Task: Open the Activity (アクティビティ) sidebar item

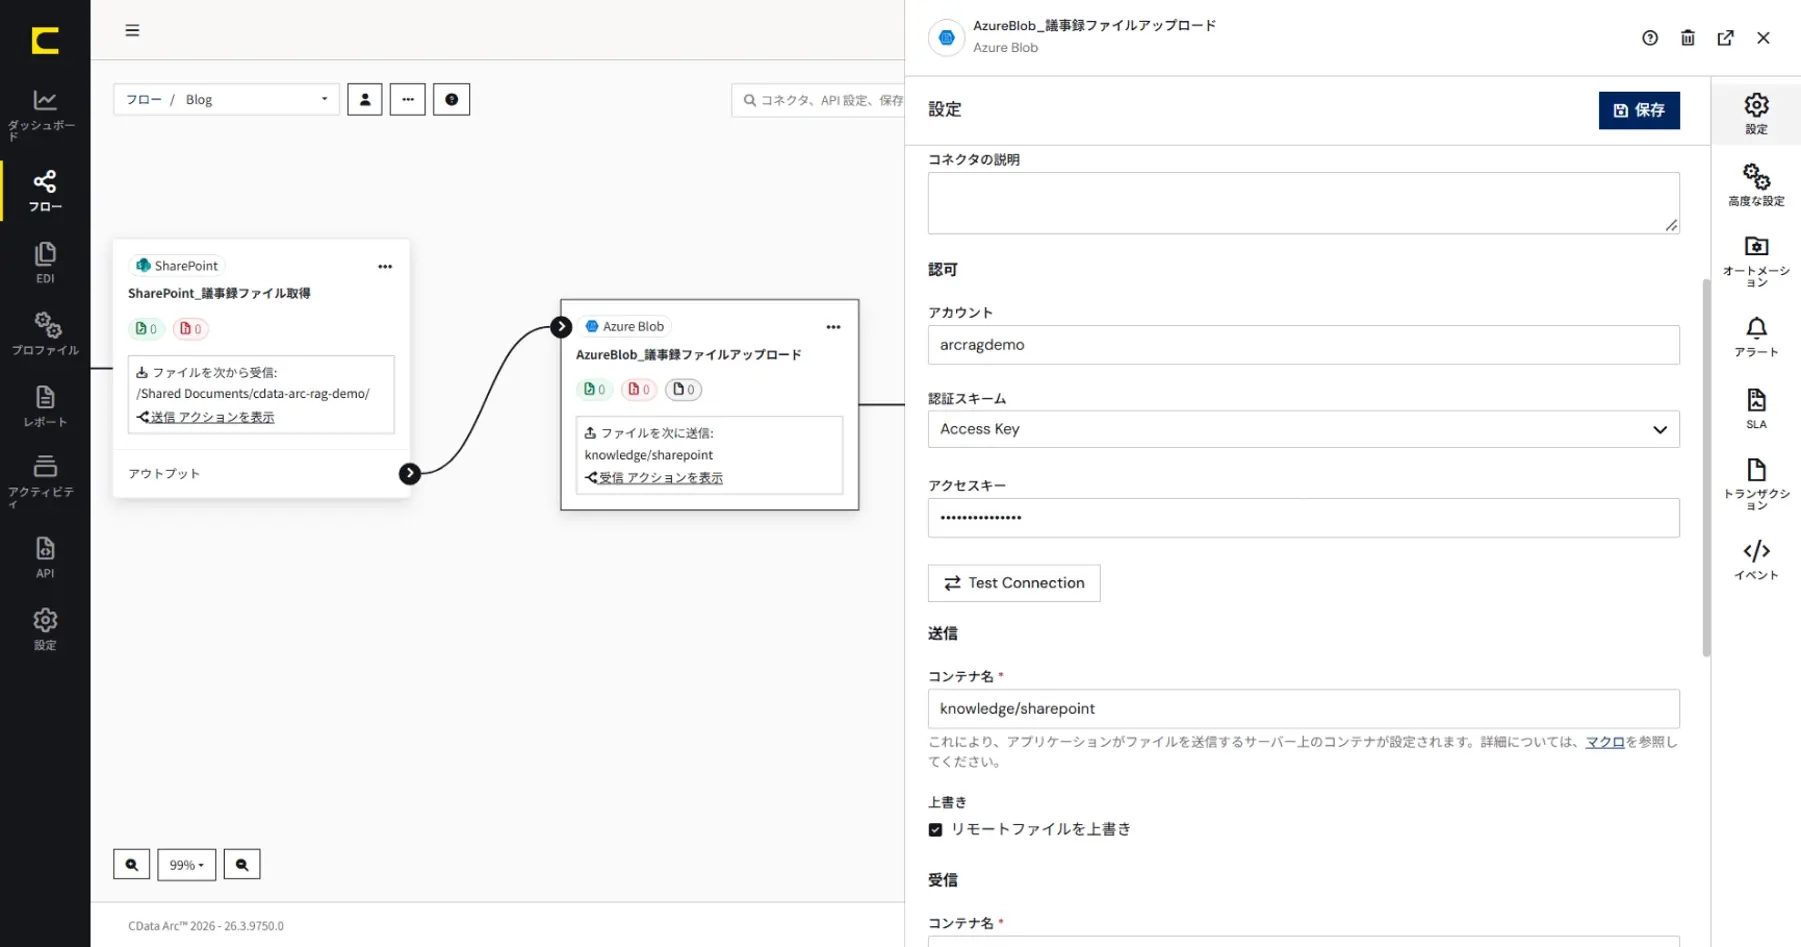Action: point(44,480)
